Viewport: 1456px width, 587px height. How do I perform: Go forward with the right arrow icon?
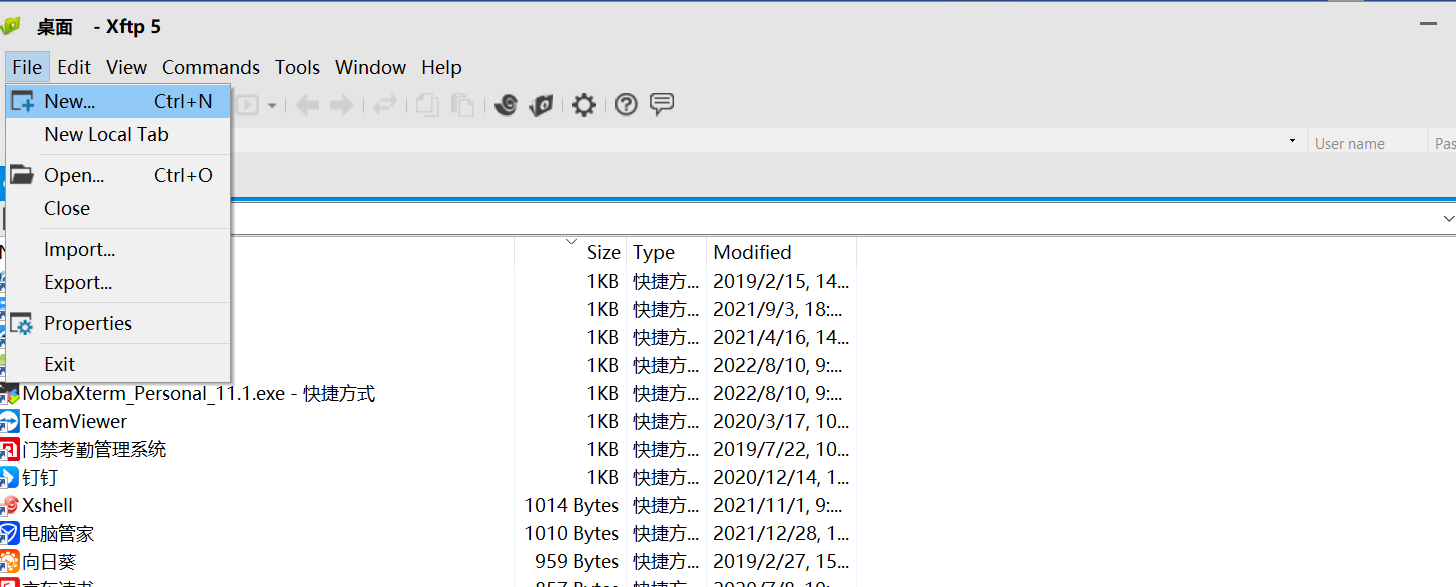[x=342, y=105]
